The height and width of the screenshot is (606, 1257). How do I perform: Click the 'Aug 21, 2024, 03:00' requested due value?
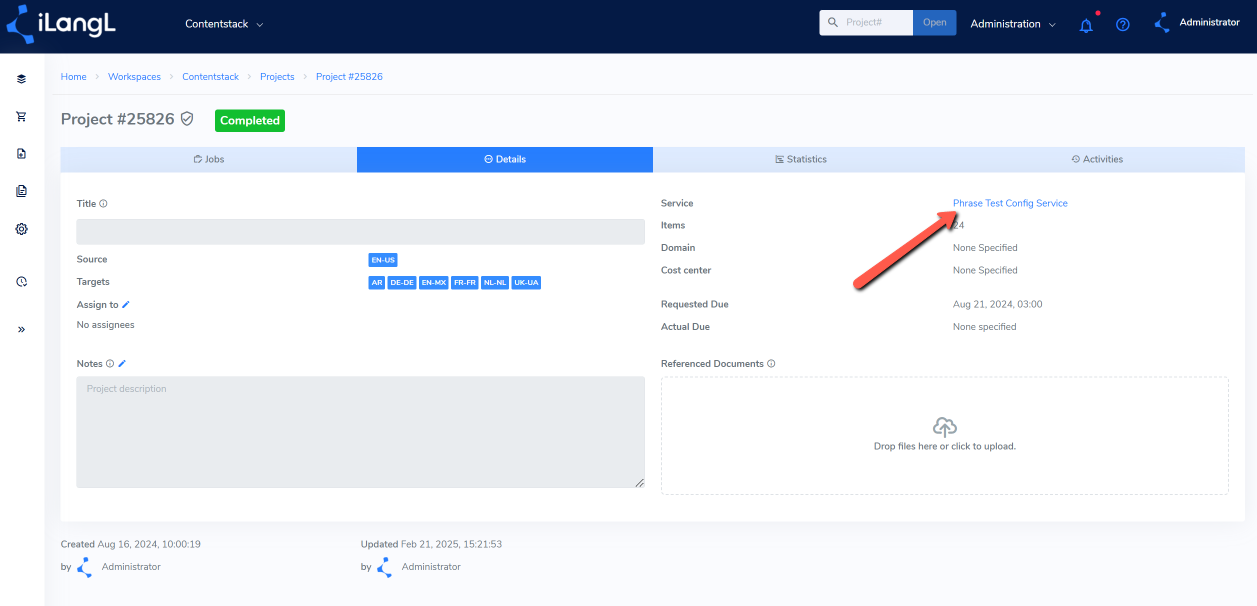(998, 304)
